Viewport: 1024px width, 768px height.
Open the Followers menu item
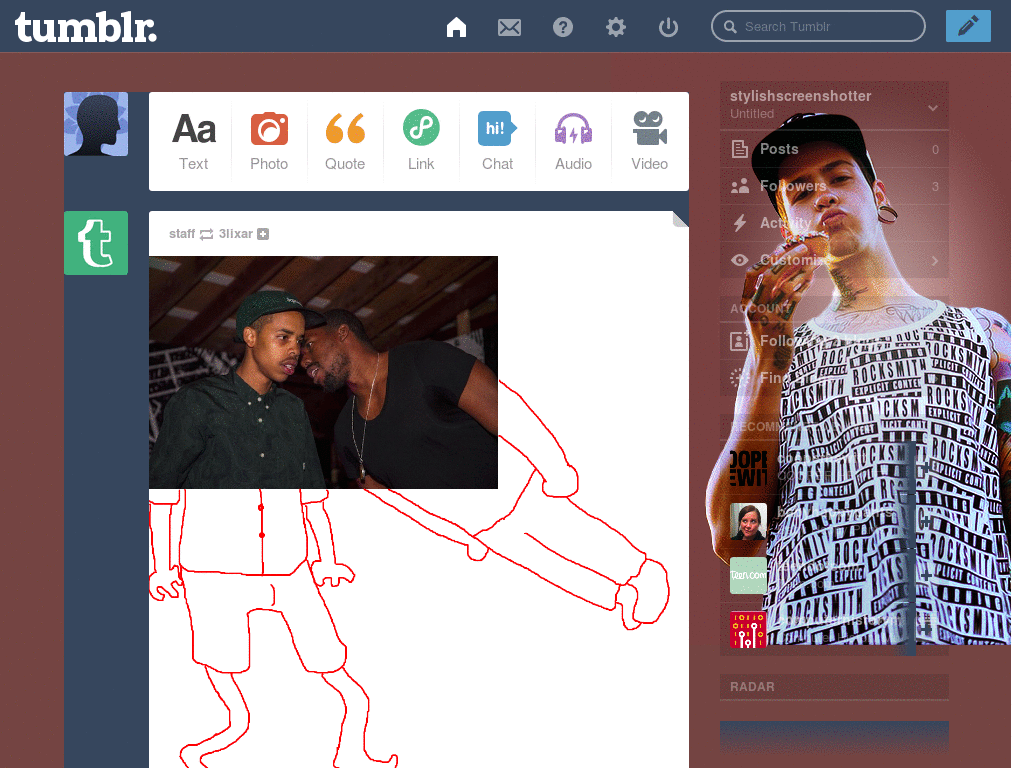click(x=834, y=186)
